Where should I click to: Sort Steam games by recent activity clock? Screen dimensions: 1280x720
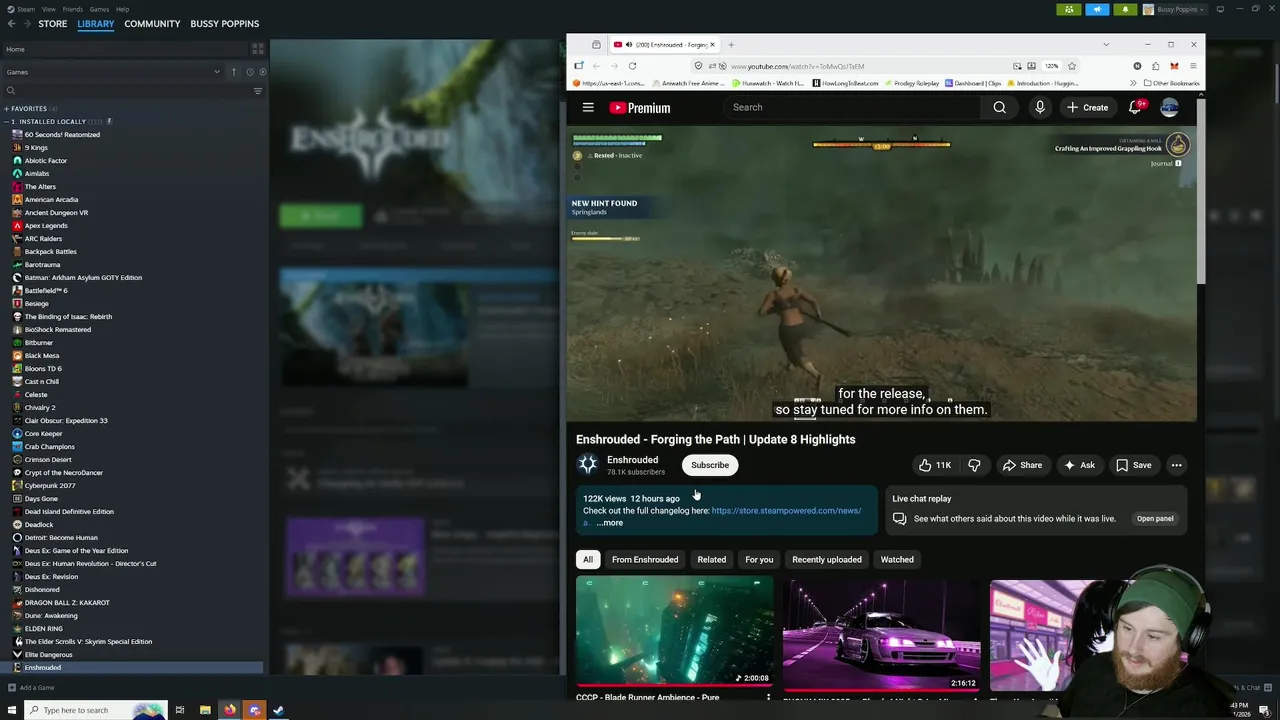[250, 72]
